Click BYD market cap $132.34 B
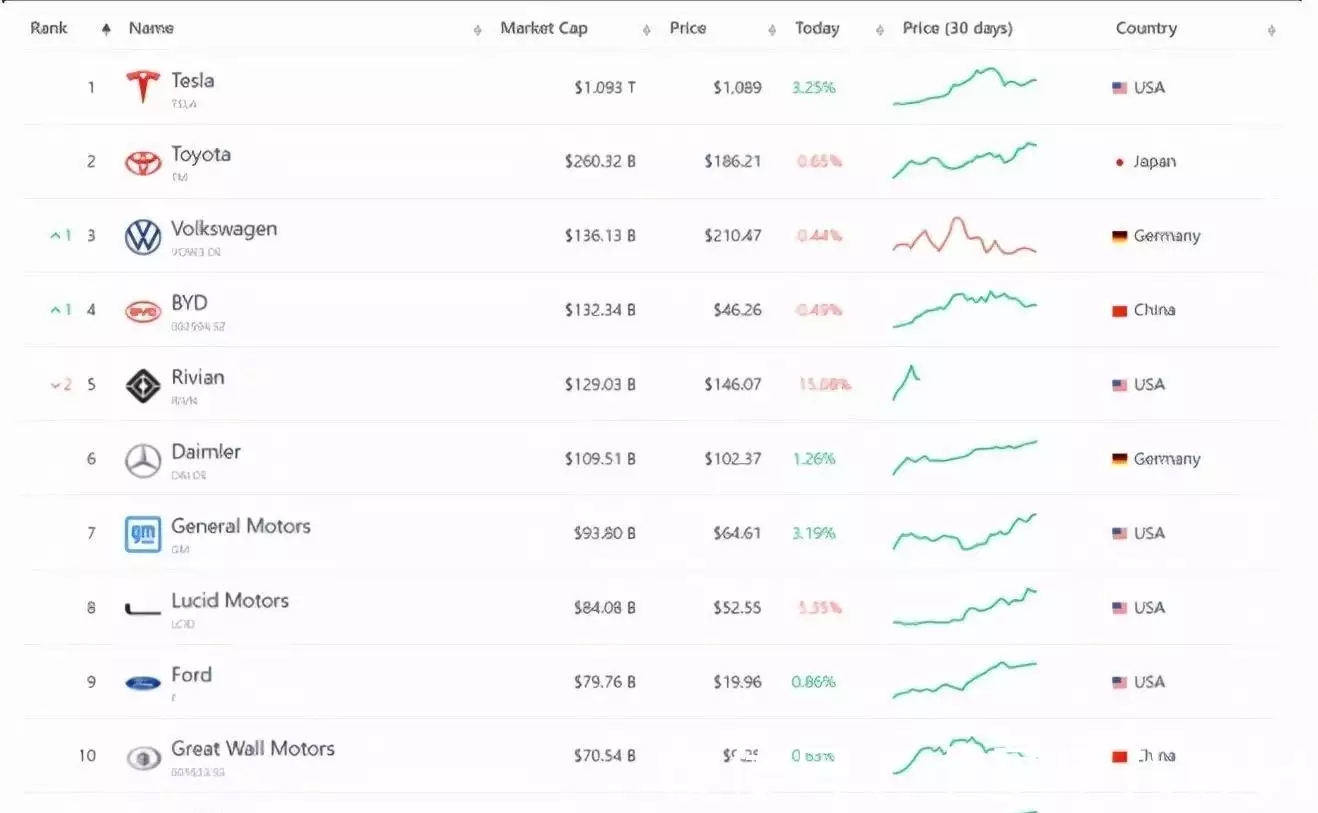Image resolution: width=1318 pixels, height=813 pixels. [x=600, y=310]
